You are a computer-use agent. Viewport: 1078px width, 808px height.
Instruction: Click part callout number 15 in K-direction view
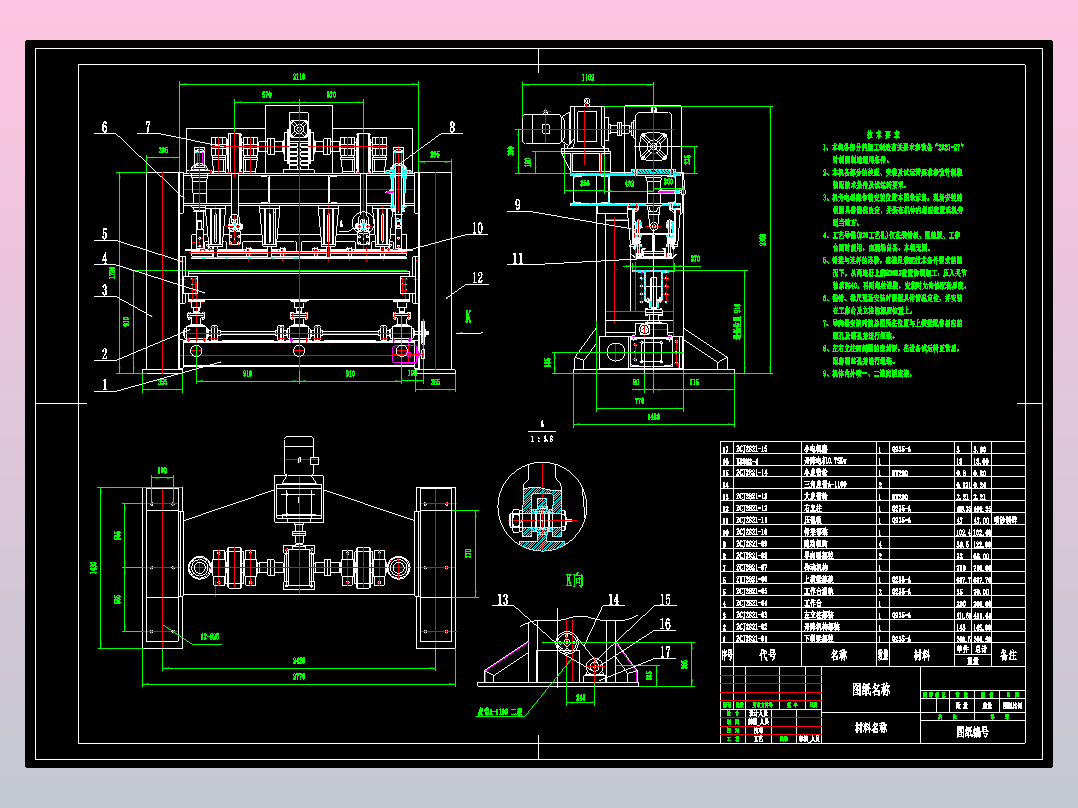click(x=665, y=600)
